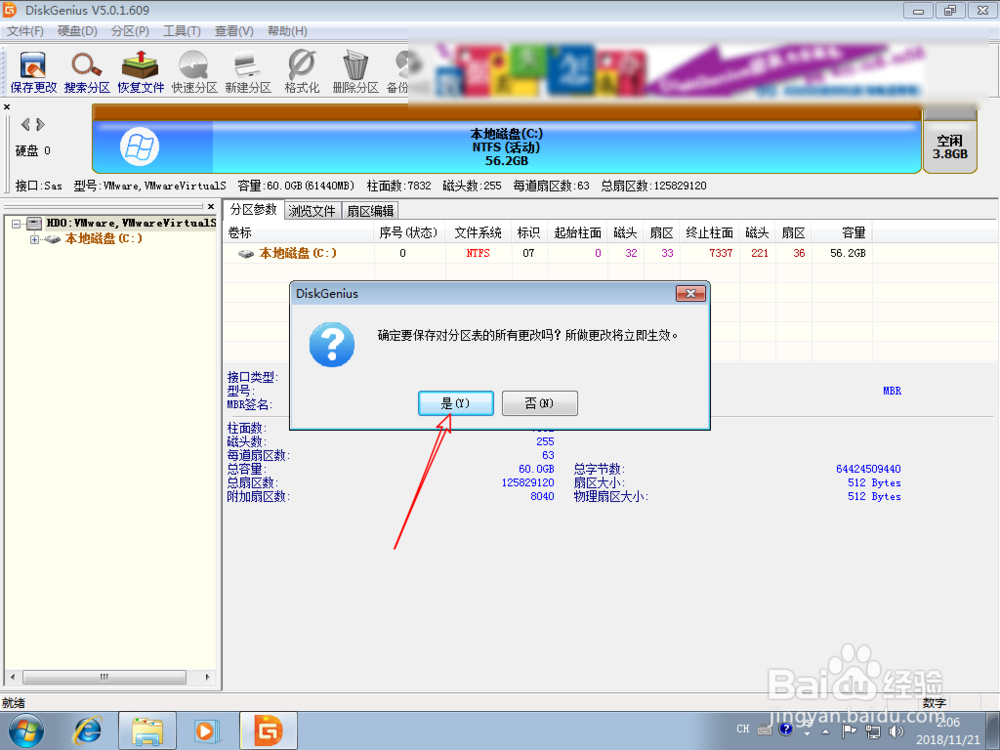The height and width of the screenshot is (750, 1000).
Task: Confirm saving with 是(Y) button
Action: tap(456, 403)
